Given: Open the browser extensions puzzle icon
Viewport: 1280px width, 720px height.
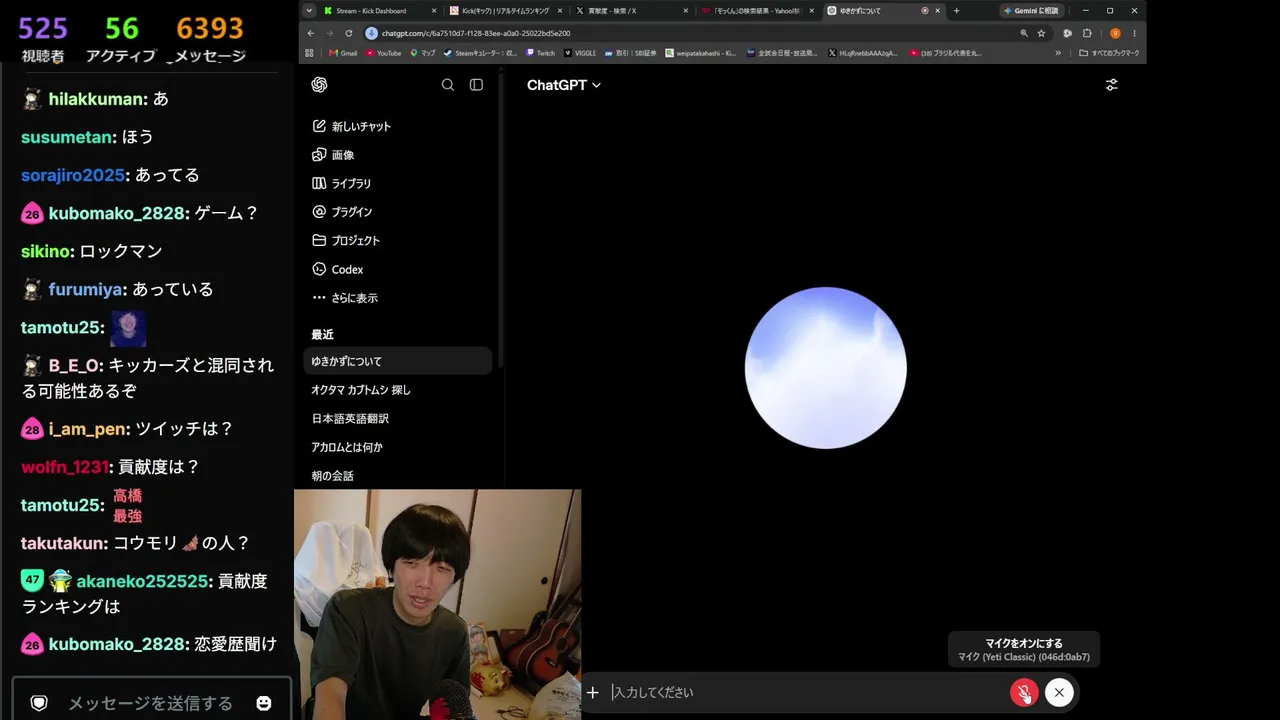Looking at the screenshot, I should point(1087,33).
